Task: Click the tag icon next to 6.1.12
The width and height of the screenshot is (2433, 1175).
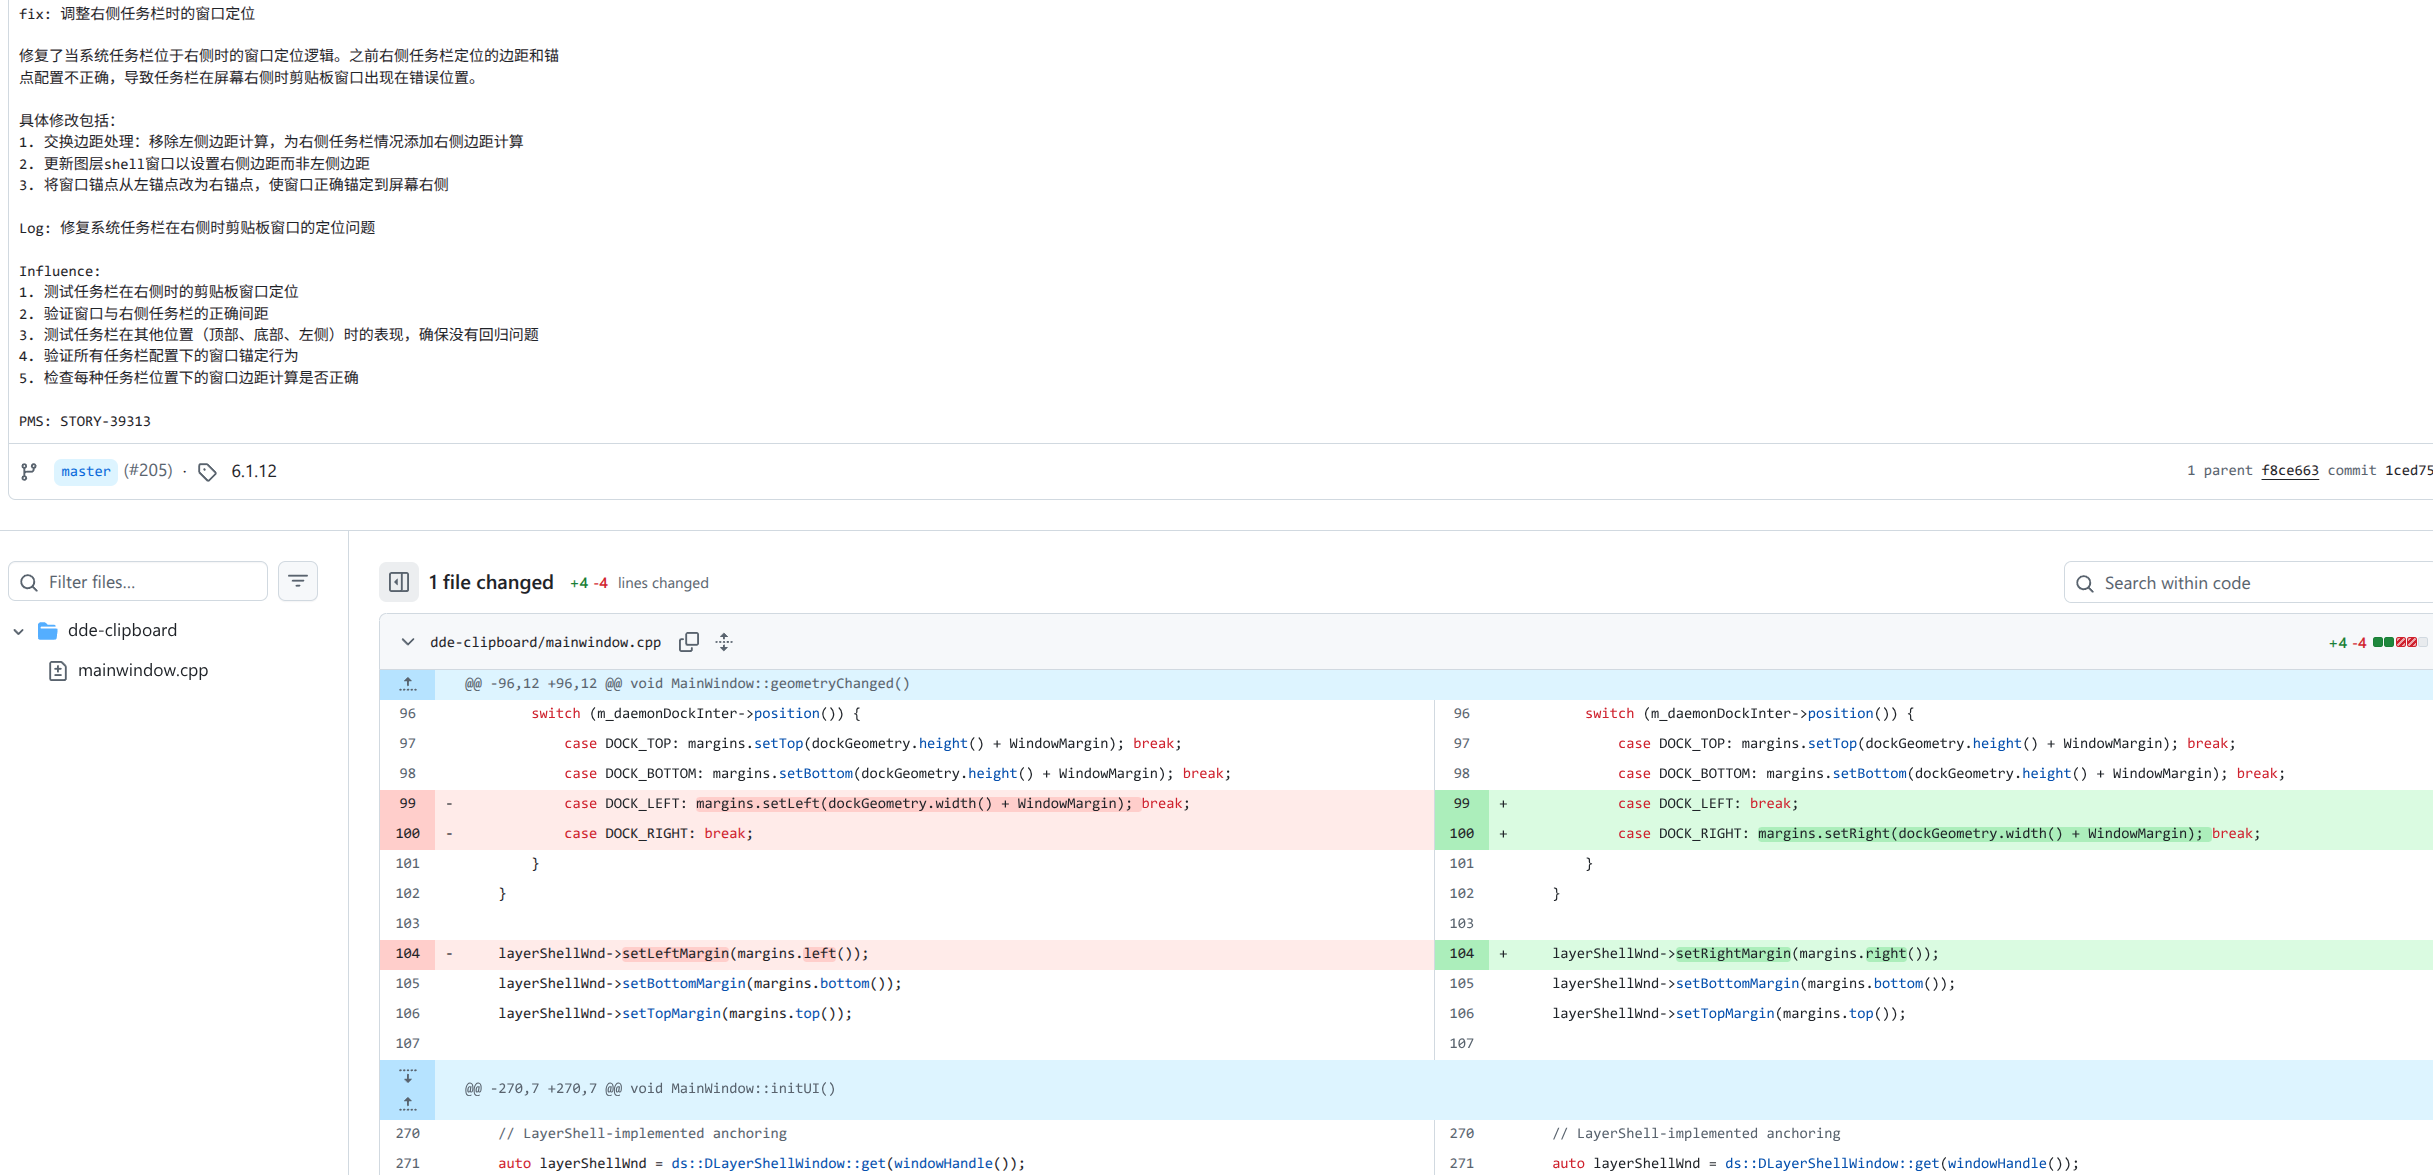Action: click(207, 472)
